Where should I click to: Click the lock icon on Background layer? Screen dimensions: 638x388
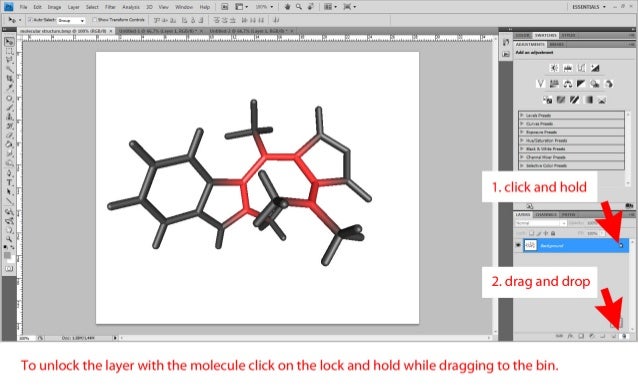[x=621, y=245]
